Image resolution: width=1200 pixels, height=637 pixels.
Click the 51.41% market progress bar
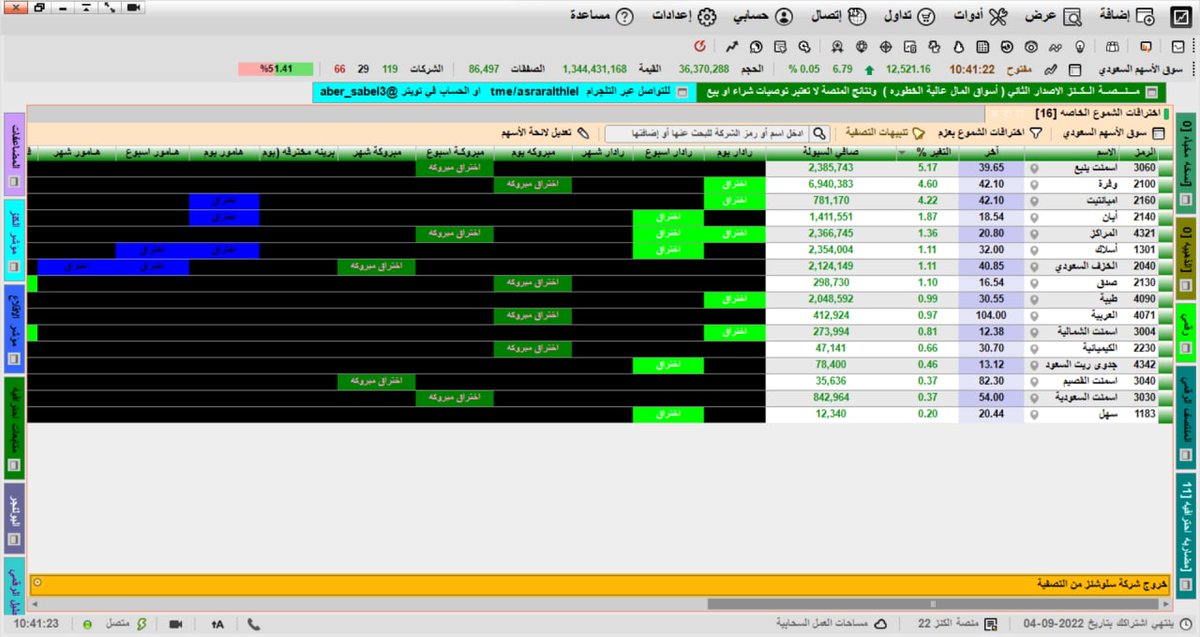pyautogui.click(x=275, y=70)
